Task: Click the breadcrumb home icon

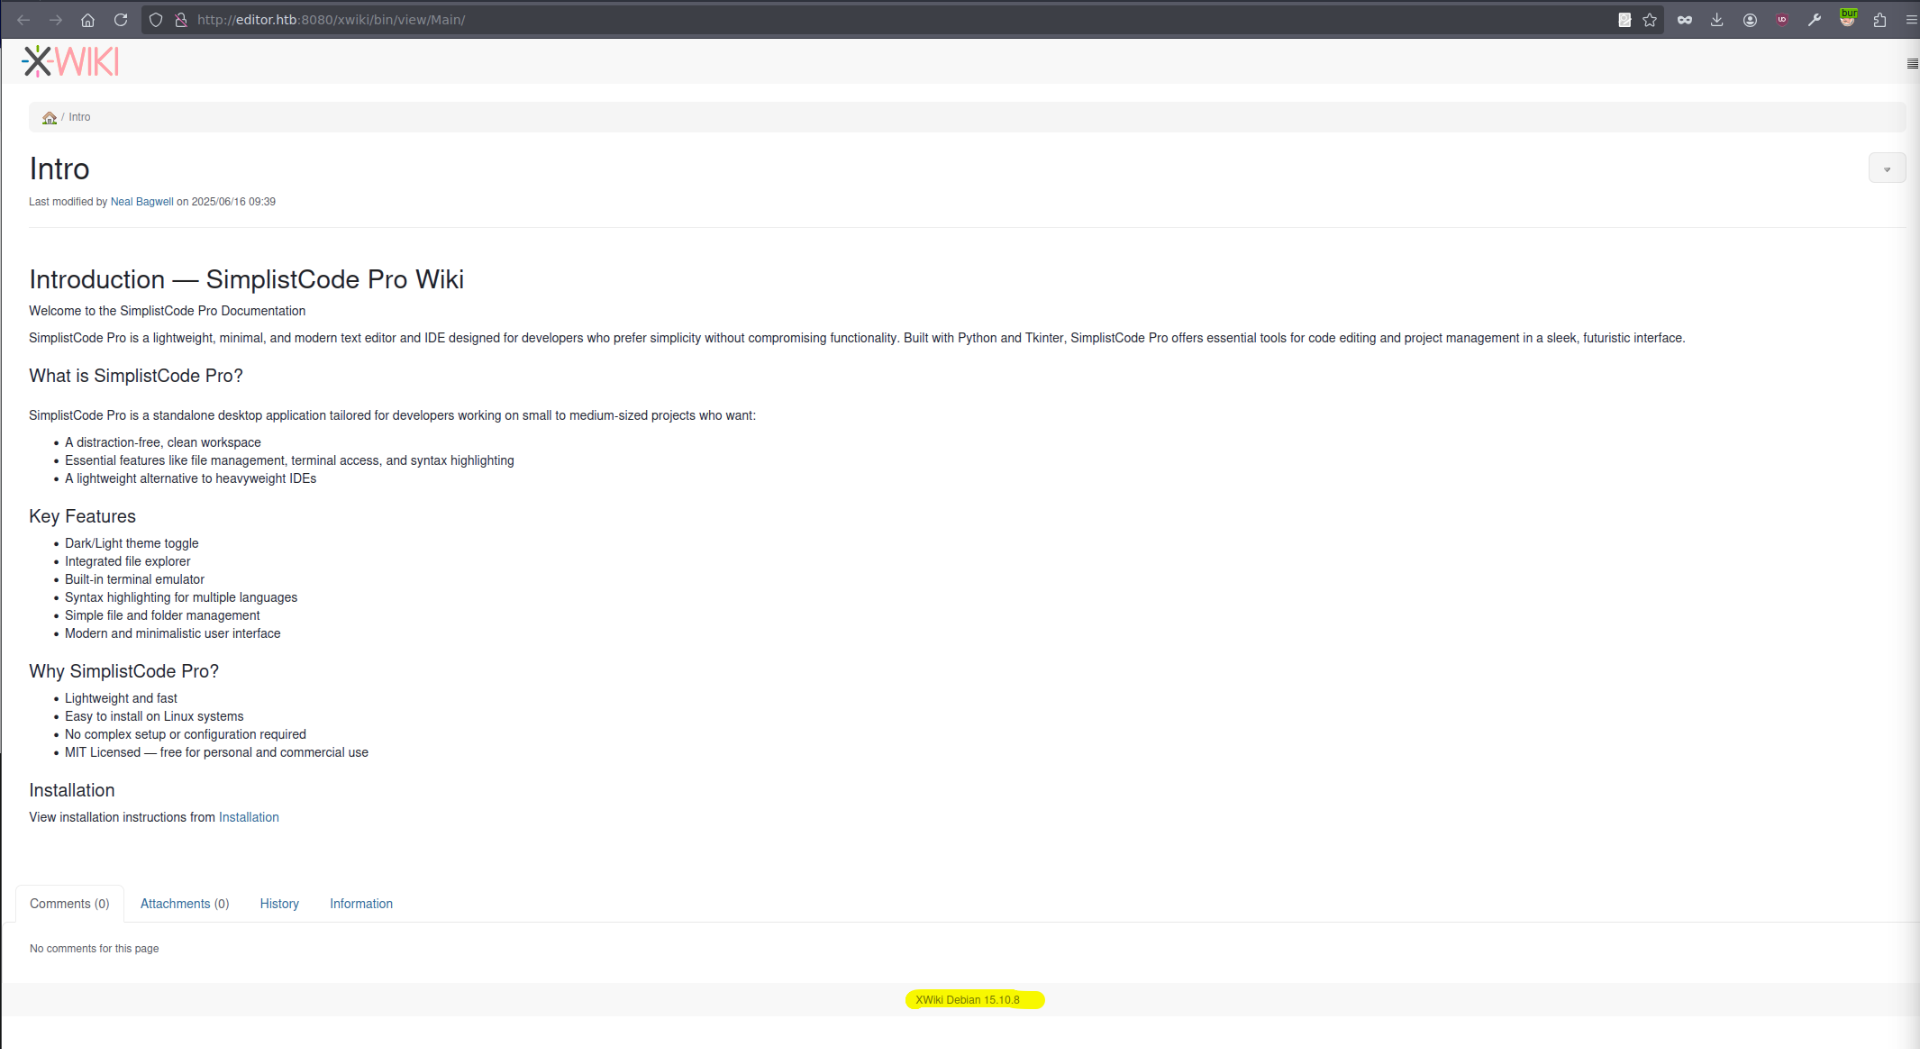Action: pyautogui.click(x=49, y=118)
